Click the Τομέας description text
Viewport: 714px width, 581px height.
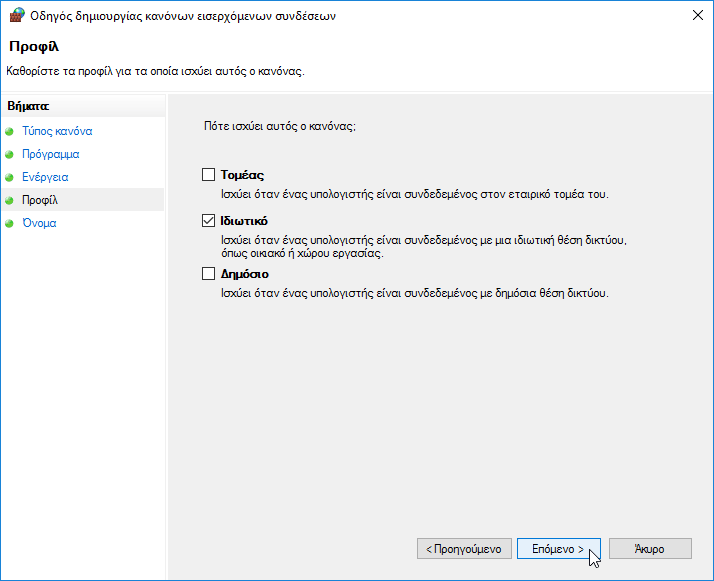(415, 194)
